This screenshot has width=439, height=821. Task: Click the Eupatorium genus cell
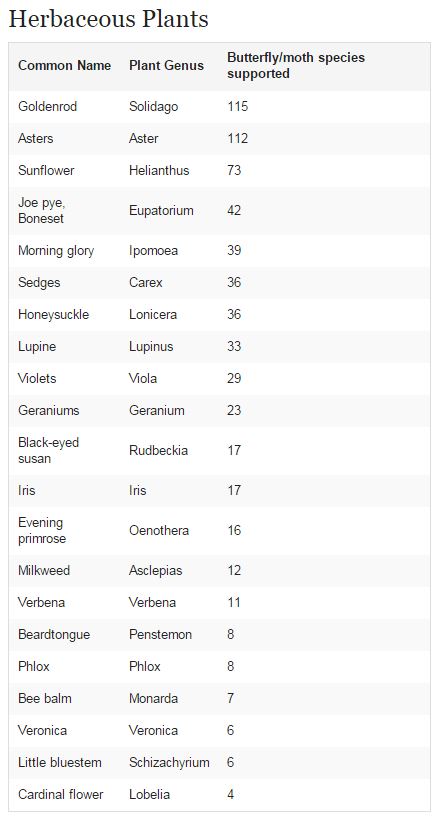(161, 210)
